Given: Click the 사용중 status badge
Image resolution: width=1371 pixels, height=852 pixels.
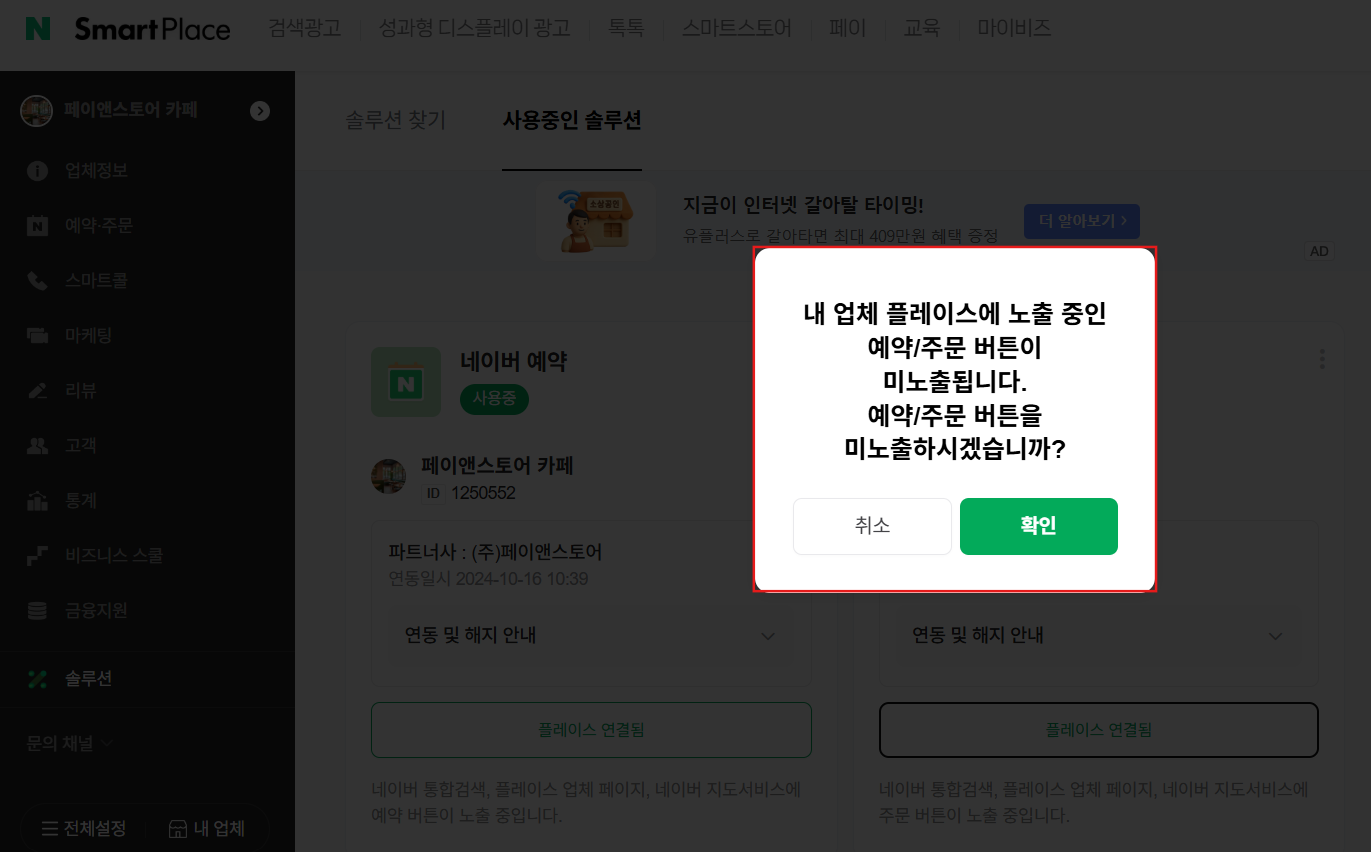Looking at the screenshot, I should pos(494,398).
